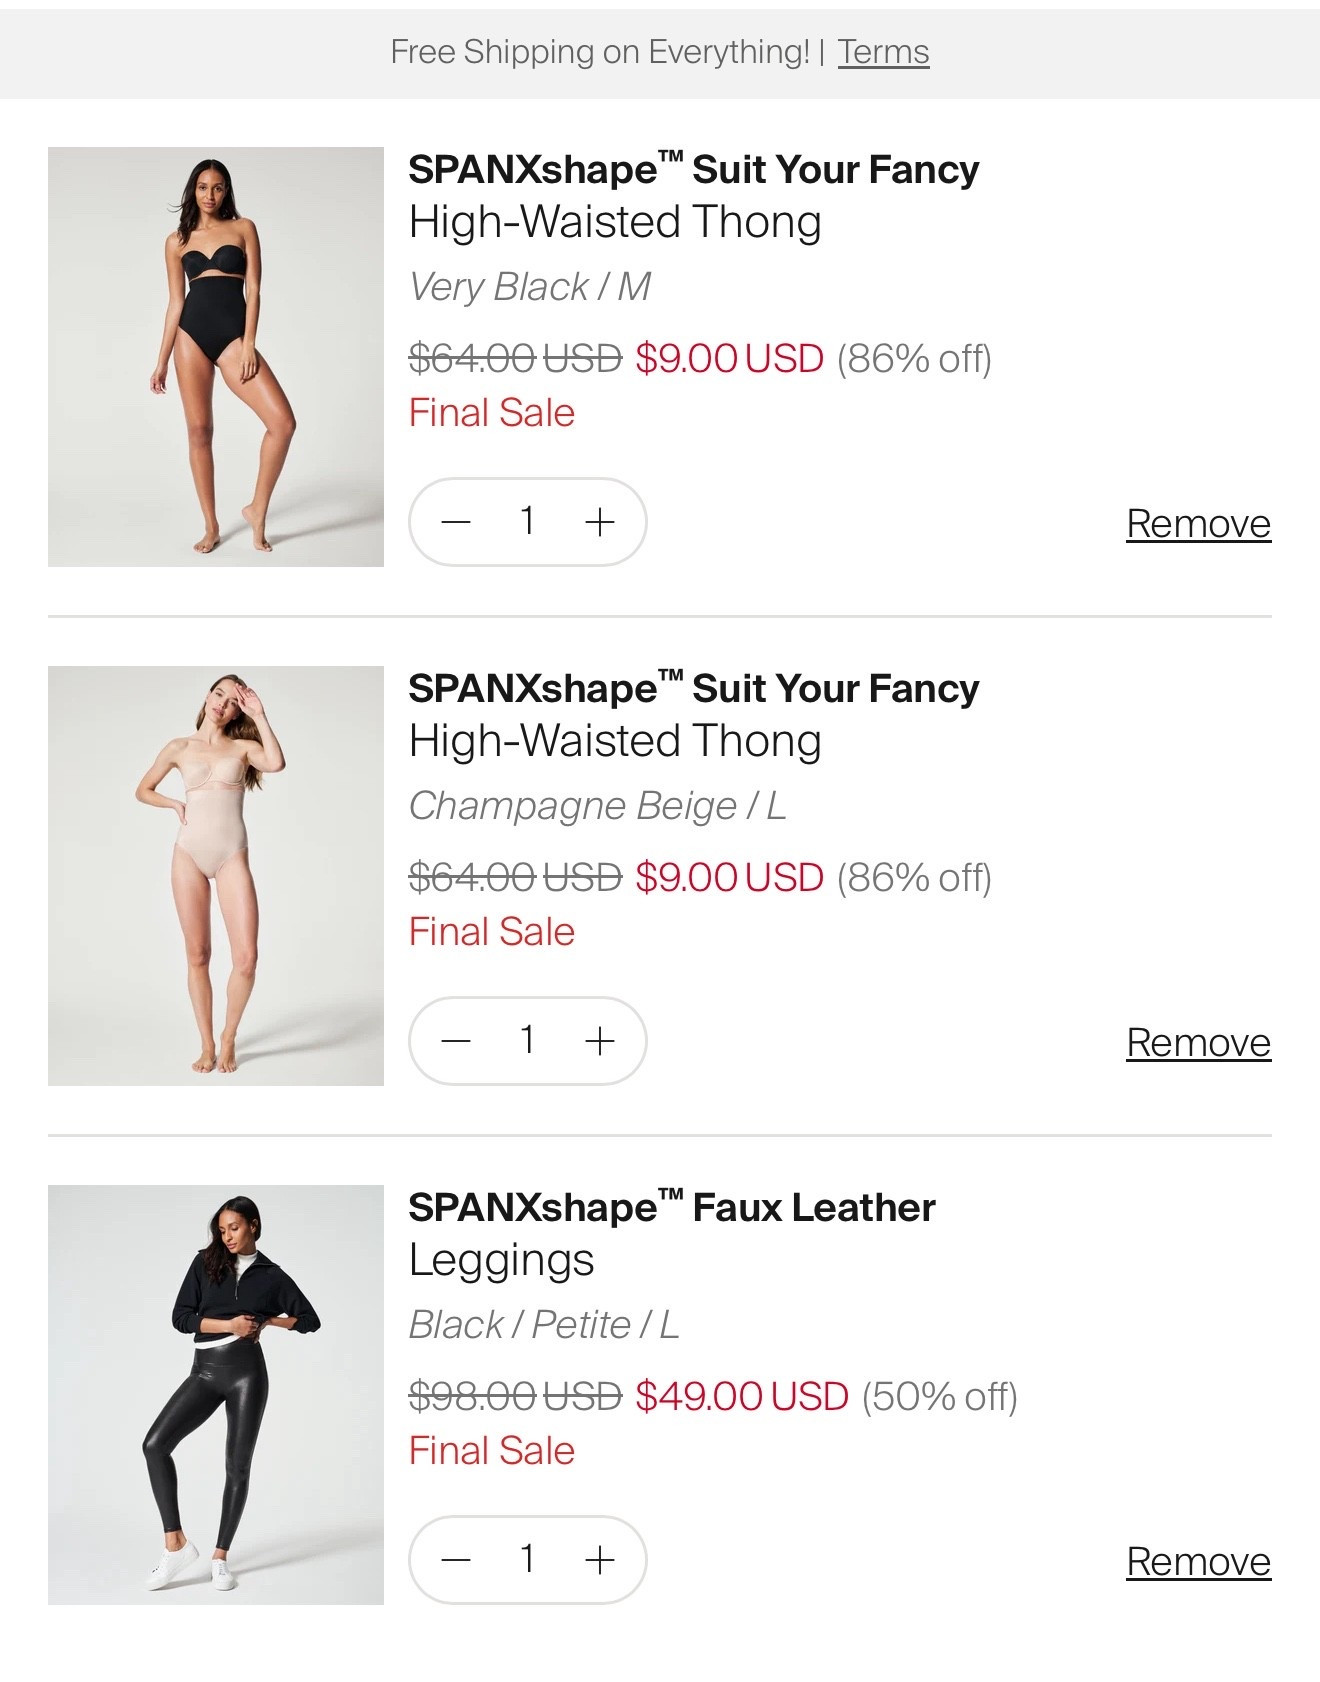The image size is (1320, 1682).
Task: Click the quantity value for the Very Black thong
Action: pyautogui.click(x=527, y=521)
